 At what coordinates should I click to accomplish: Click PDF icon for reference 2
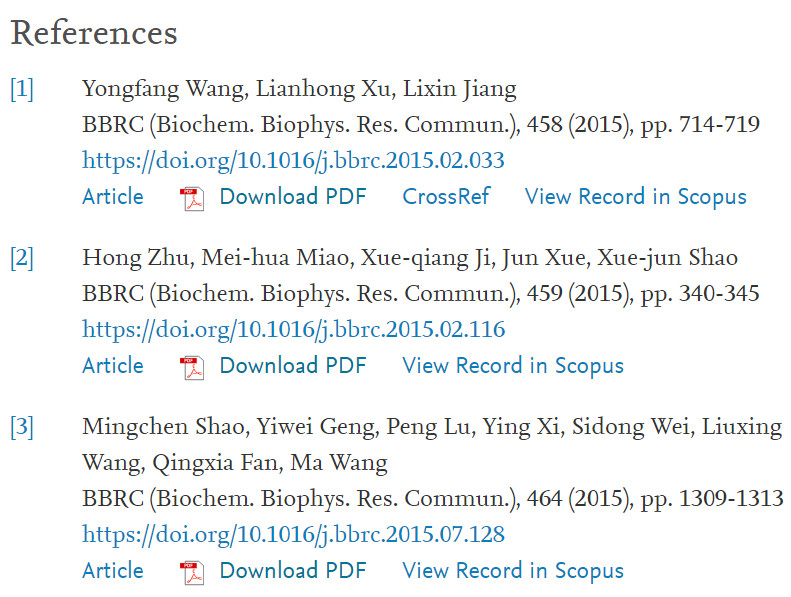click(191, 367)
